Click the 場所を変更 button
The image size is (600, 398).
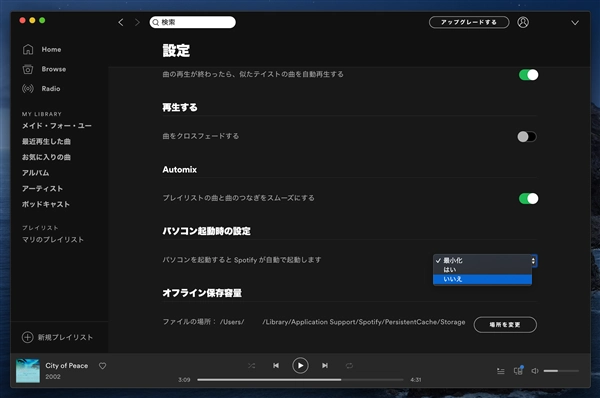pyautogui.click(x=505, y=325)
